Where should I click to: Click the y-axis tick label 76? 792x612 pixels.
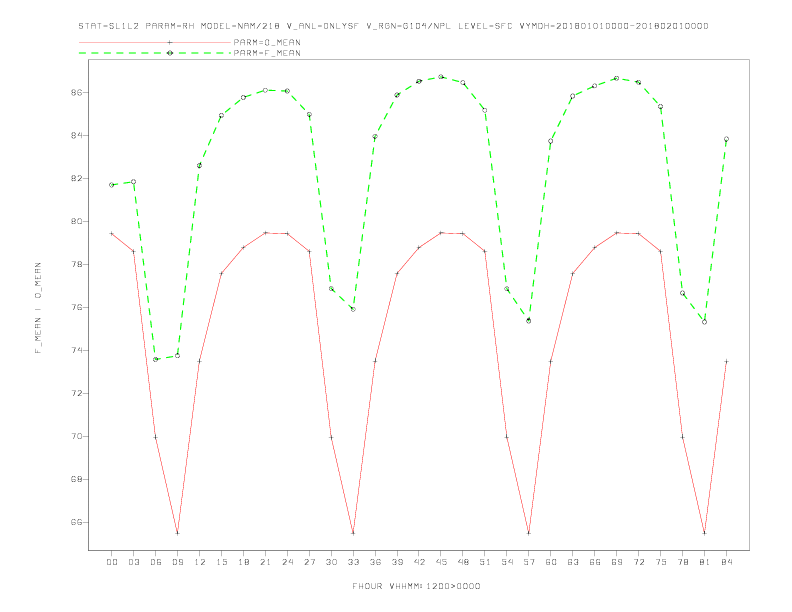pyautogui.click(x=76, y=308)
